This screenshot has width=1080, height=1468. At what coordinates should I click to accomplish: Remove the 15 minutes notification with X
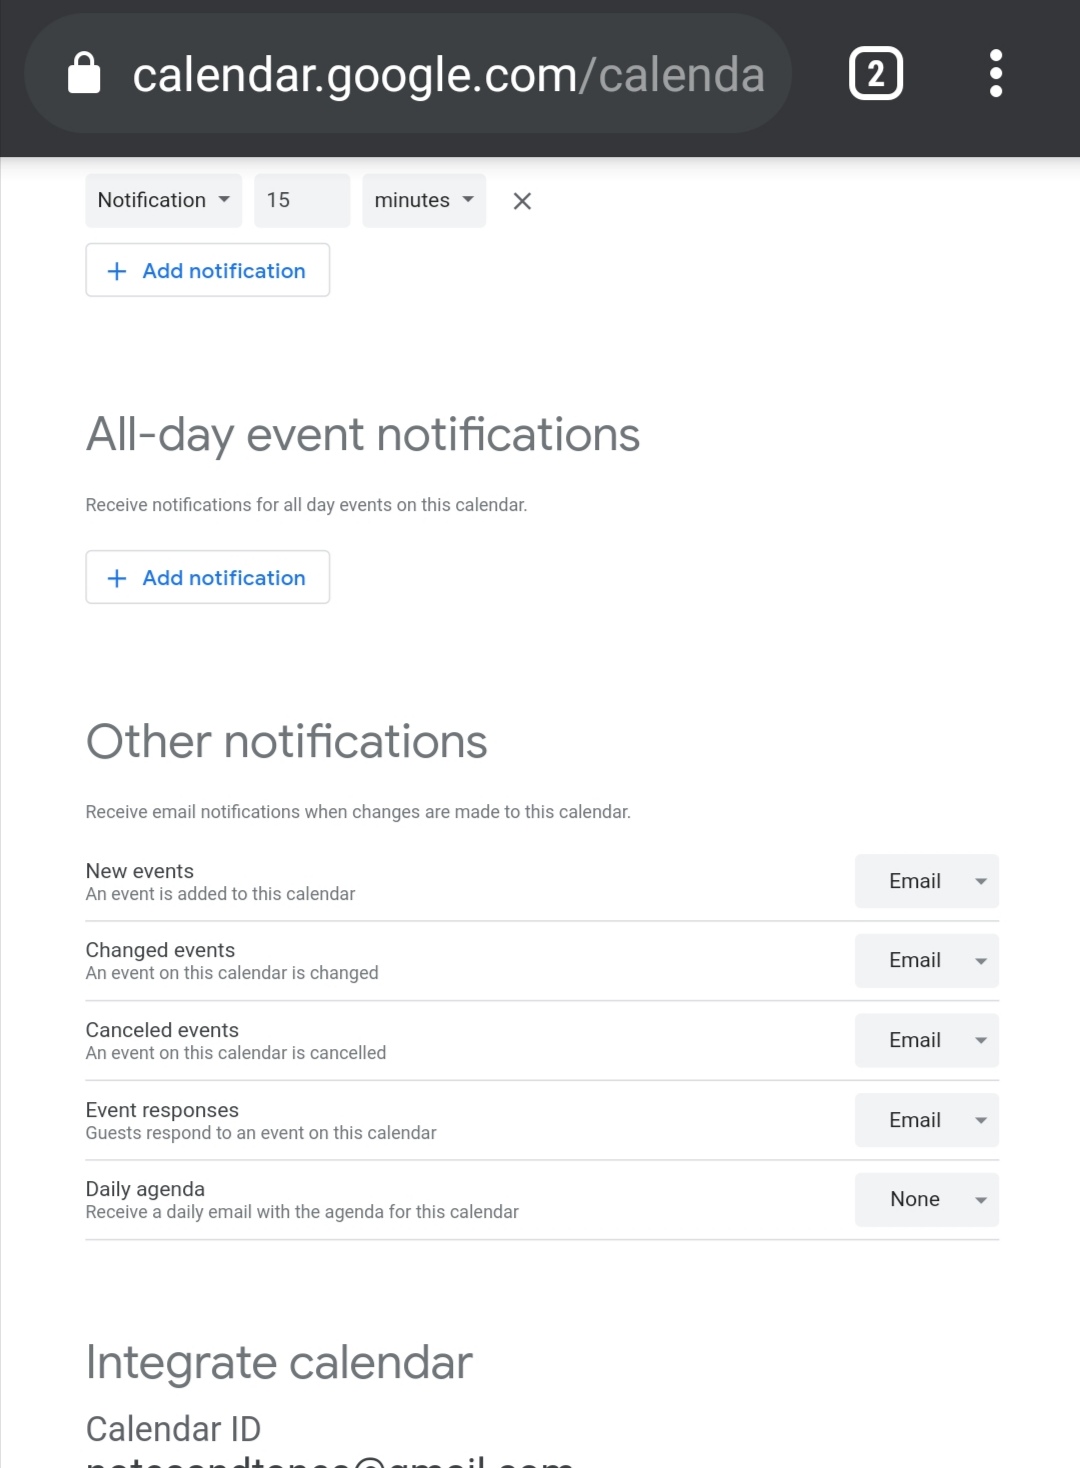coord(522,201)
